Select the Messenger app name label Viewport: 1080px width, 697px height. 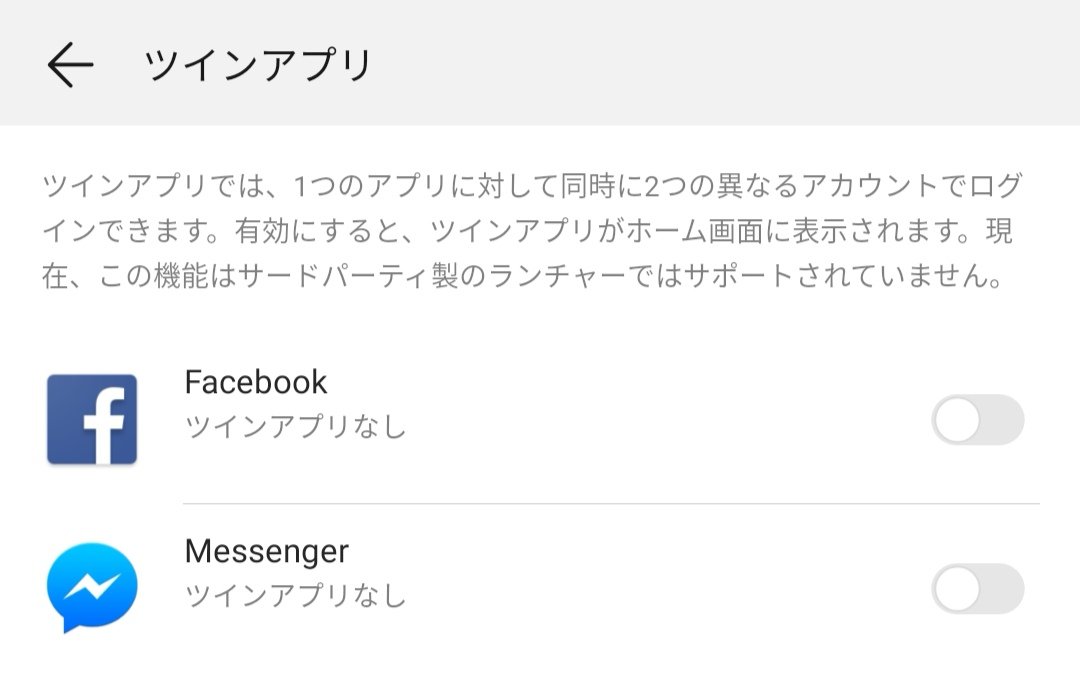coord(267,551)
